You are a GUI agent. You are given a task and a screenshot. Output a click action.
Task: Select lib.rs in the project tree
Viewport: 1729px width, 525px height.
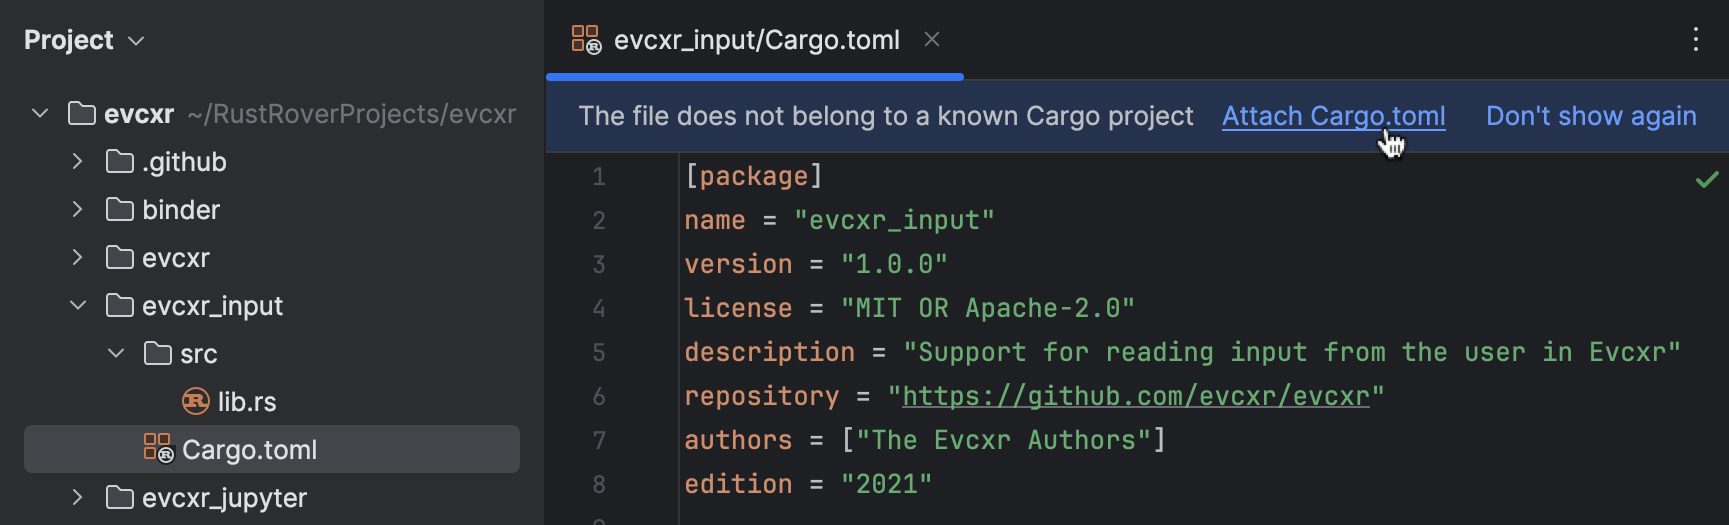(247, 402)
